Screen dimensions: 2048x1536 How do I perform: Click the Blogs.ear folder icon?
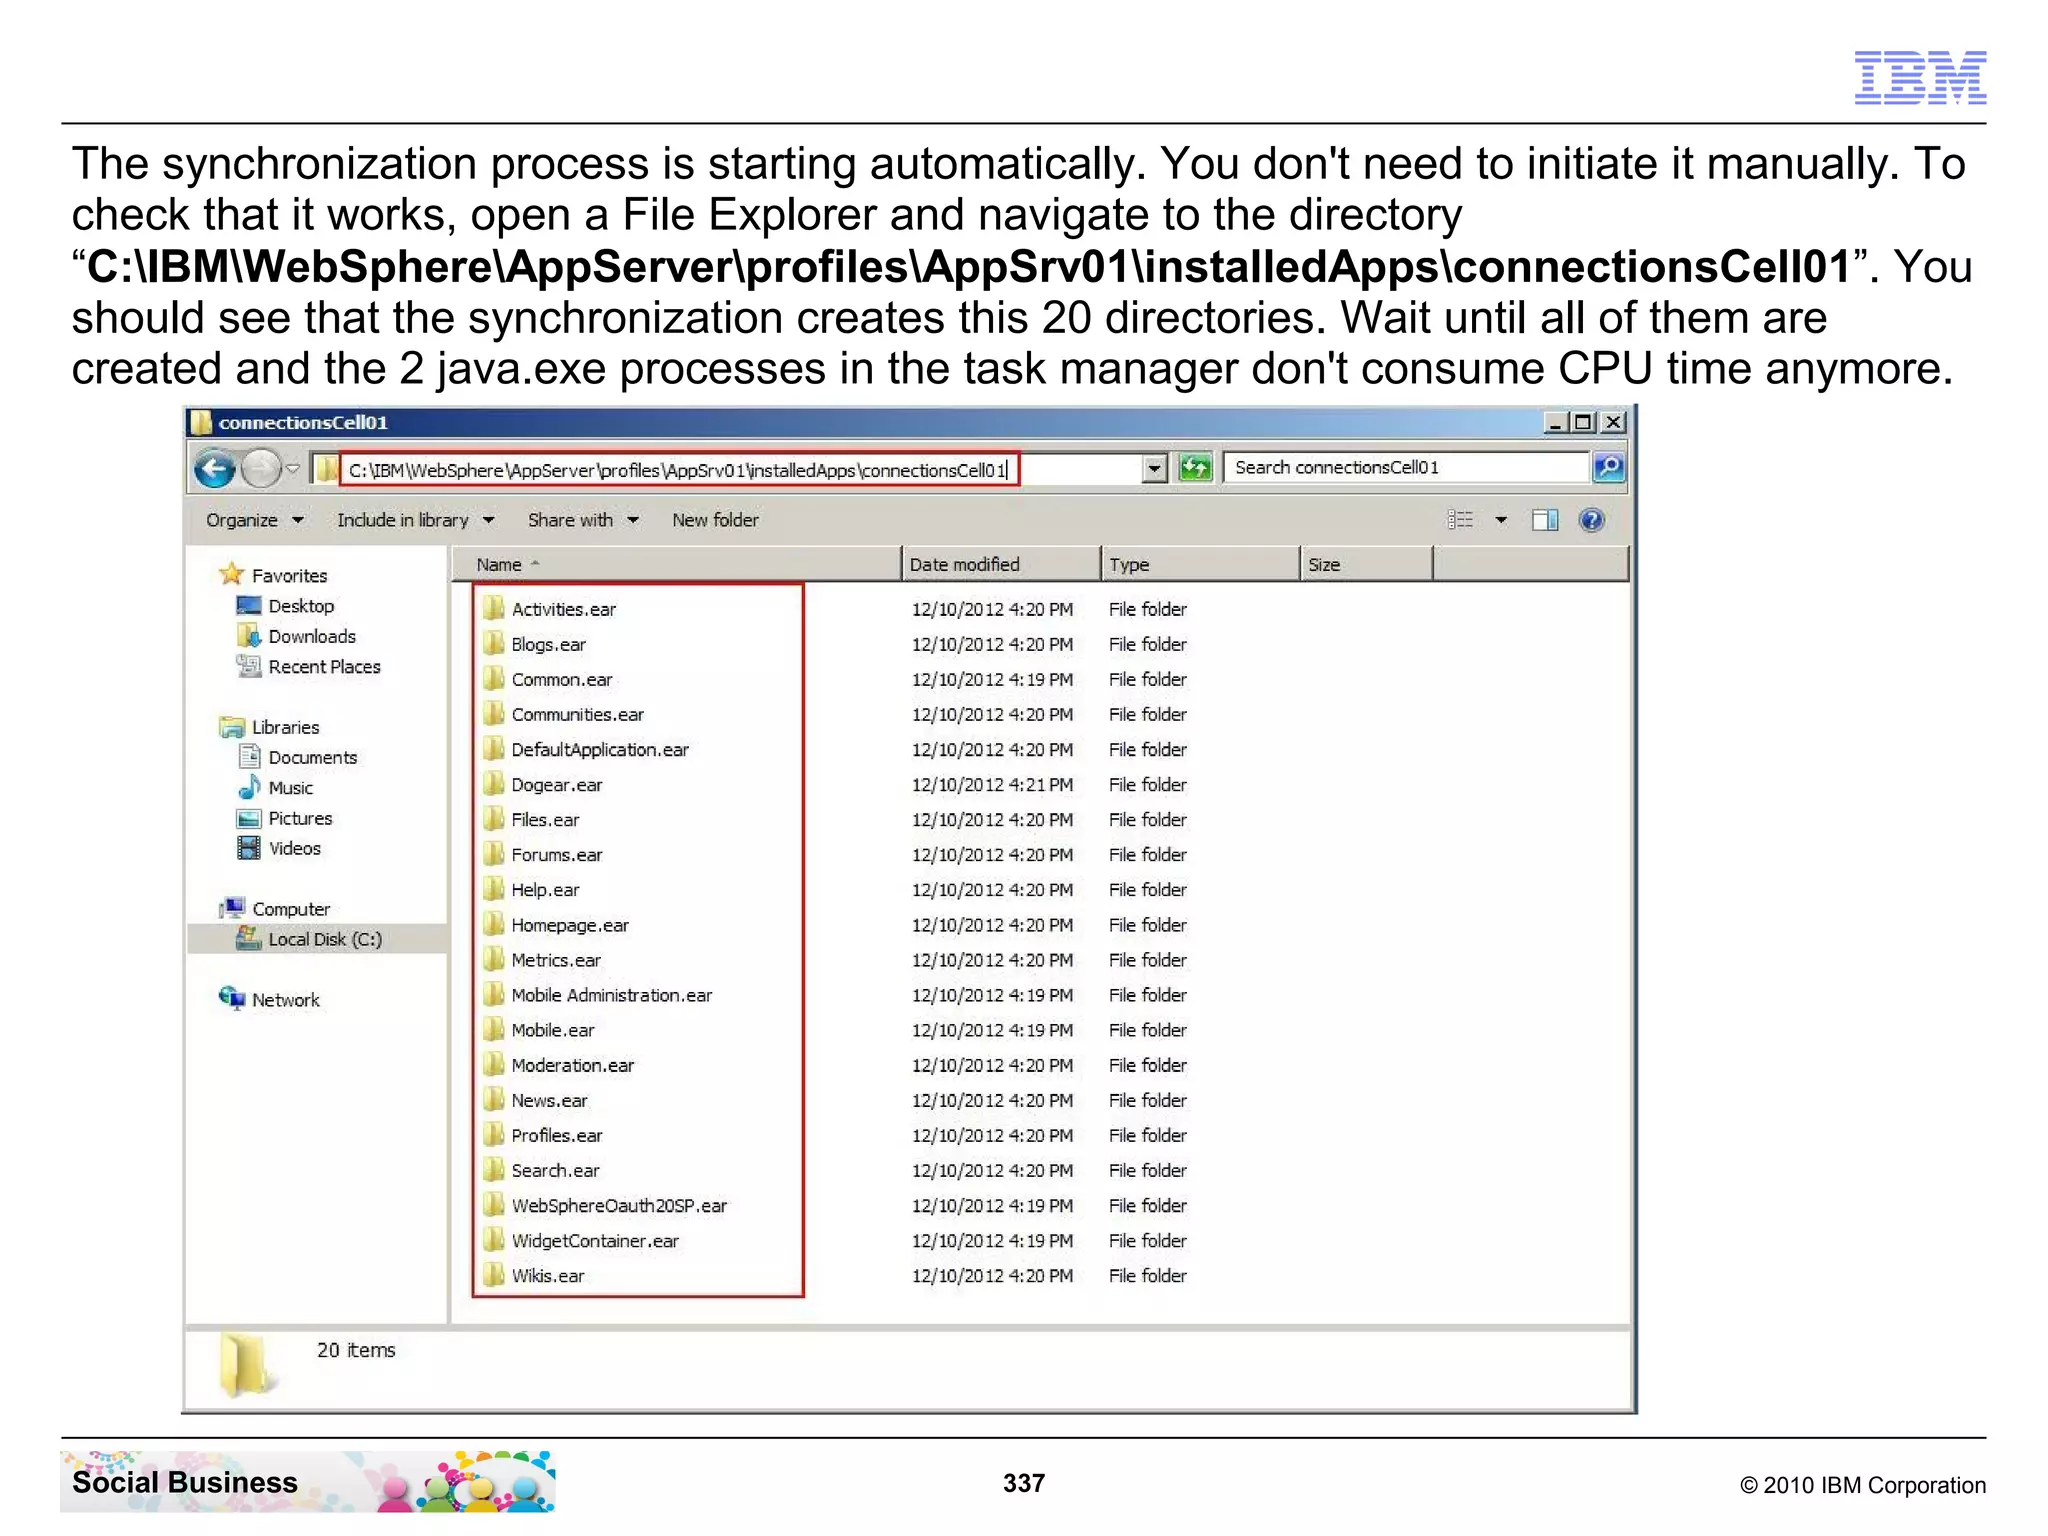click(x=493, y=643)
